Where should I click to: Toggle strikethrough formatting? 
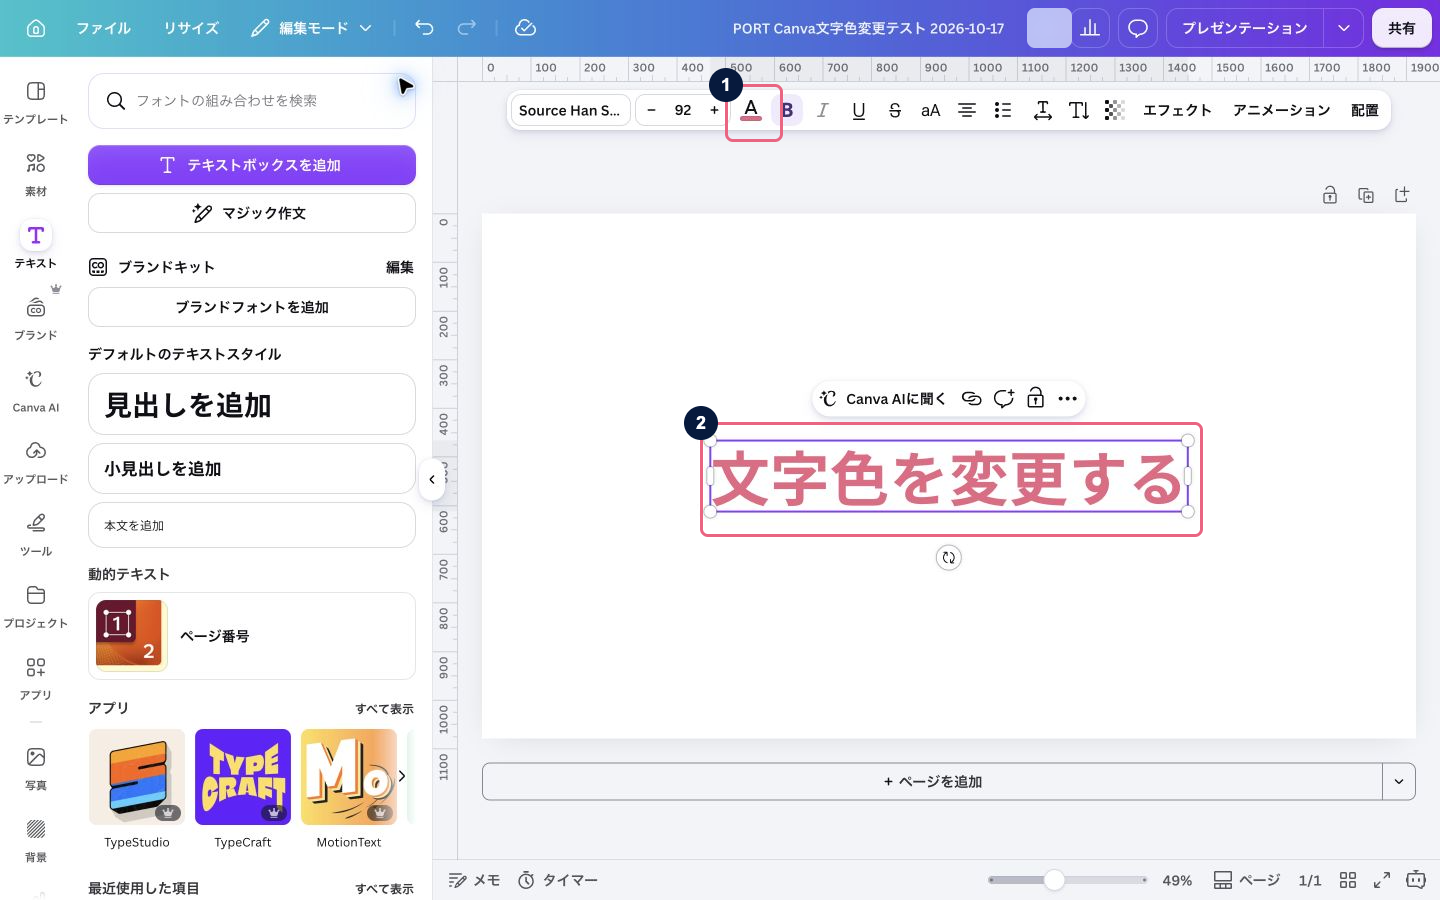(895, 110)
